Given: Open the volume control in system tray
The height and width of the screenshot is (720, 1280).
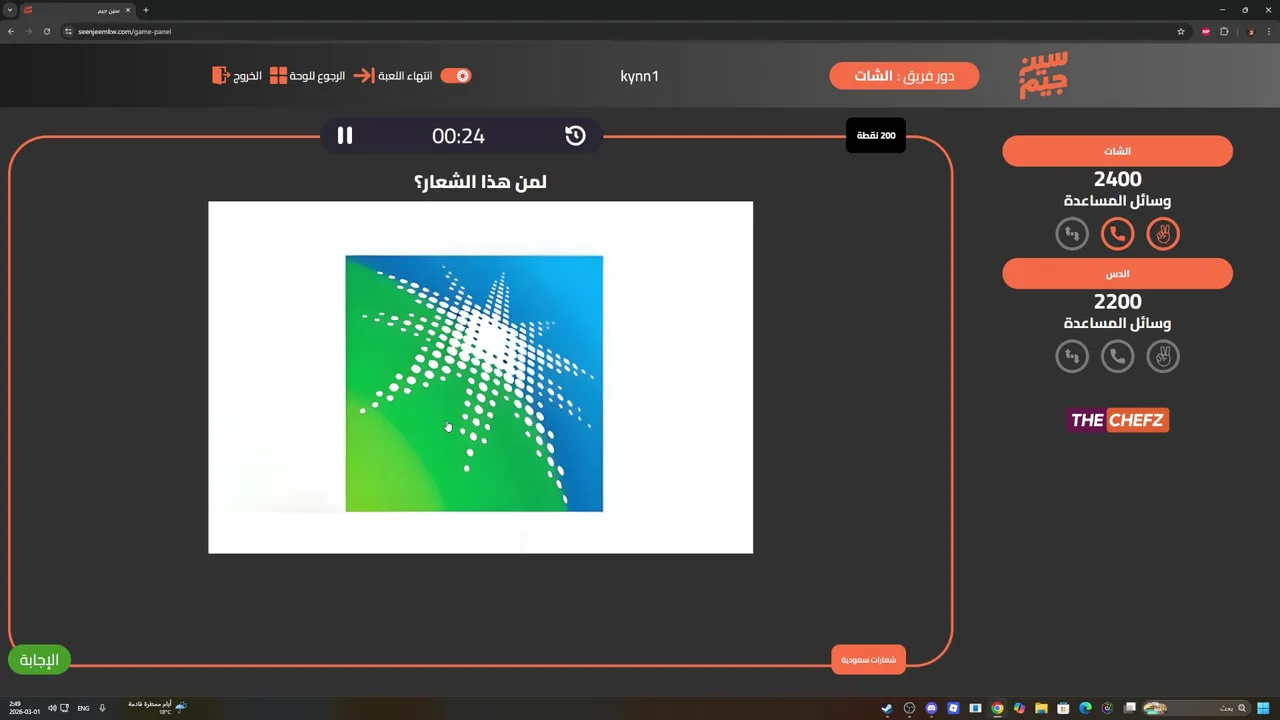Looking at the screenshot, I should click(50, 708).
